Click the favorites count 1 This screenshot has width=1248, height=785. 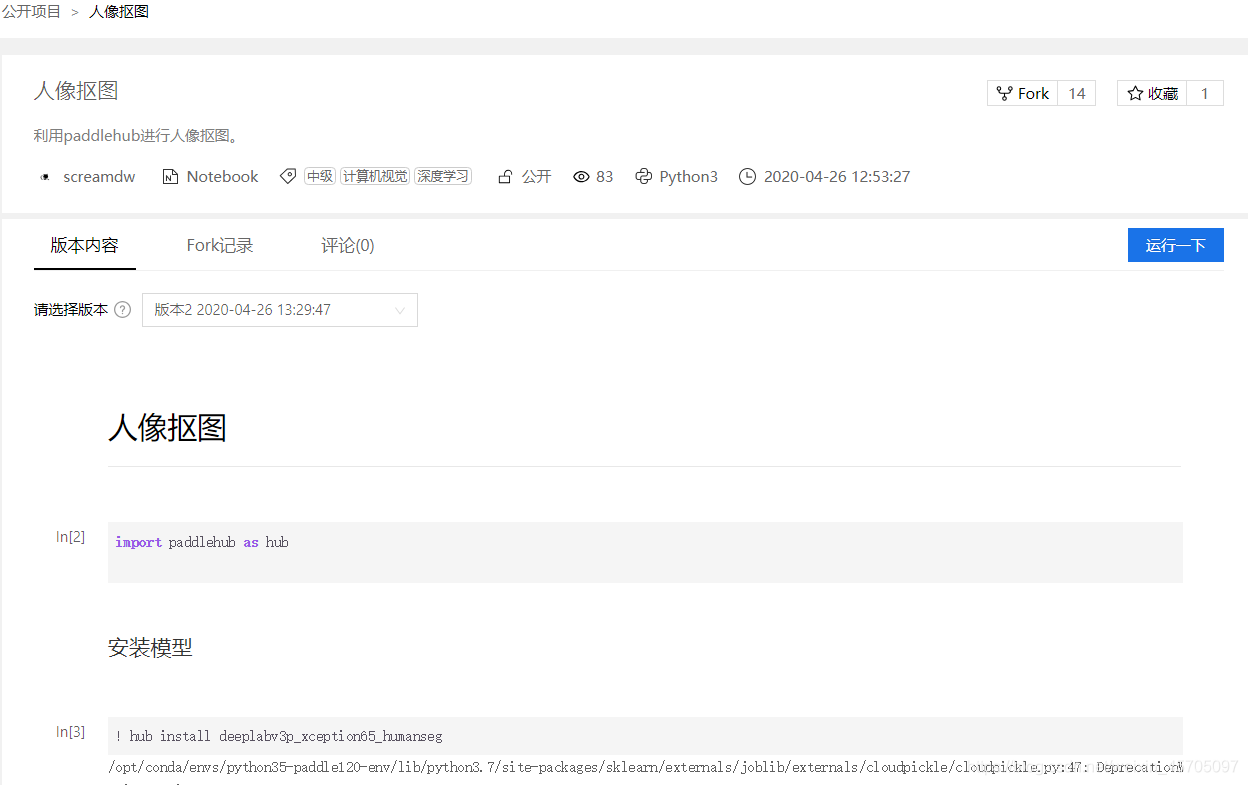coord(1205,93)
